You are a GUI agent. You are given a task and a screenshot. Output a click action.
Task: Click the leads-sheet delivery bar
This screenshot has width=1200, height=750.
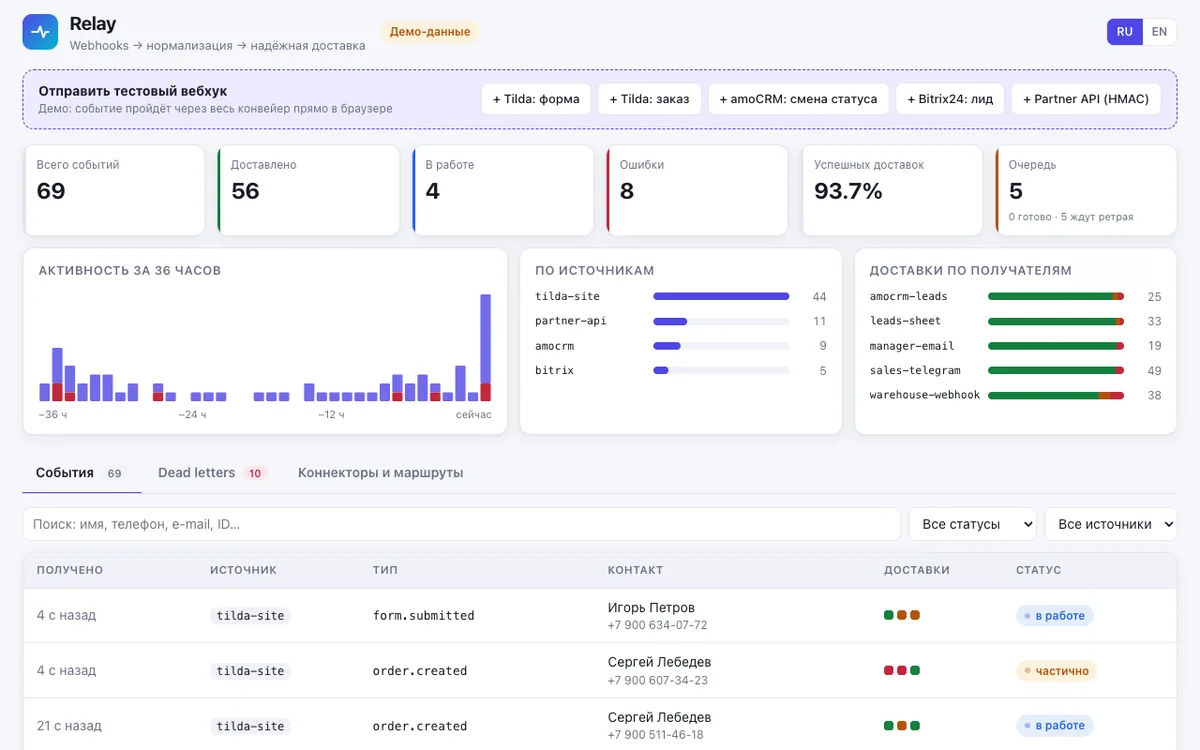tap(1056, 321)
